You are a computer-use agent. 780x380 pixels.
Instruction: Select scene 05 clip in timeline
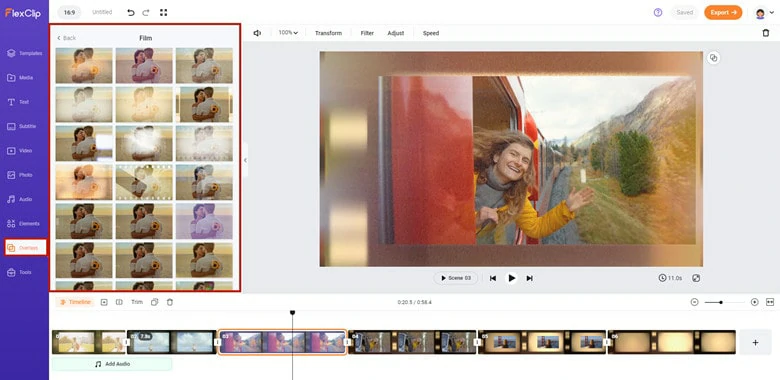(542, 342)
